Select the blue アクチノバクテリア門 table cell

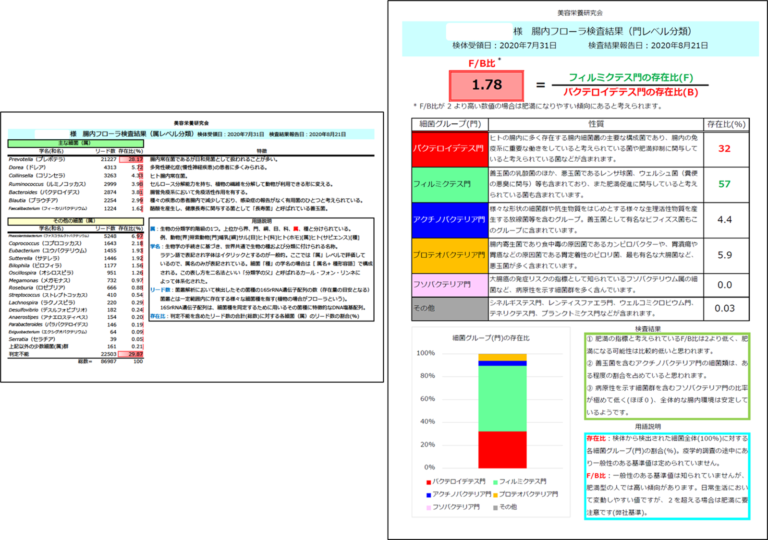[x=449, y=220]
